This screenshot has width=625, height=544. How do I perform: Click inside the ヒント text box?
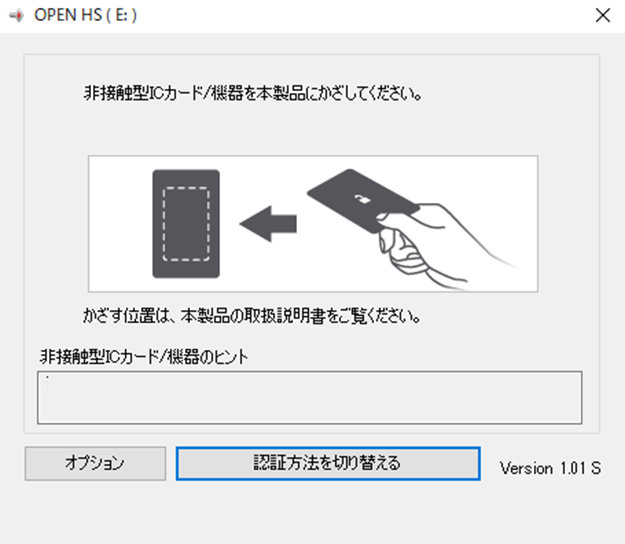click(310, 397)
